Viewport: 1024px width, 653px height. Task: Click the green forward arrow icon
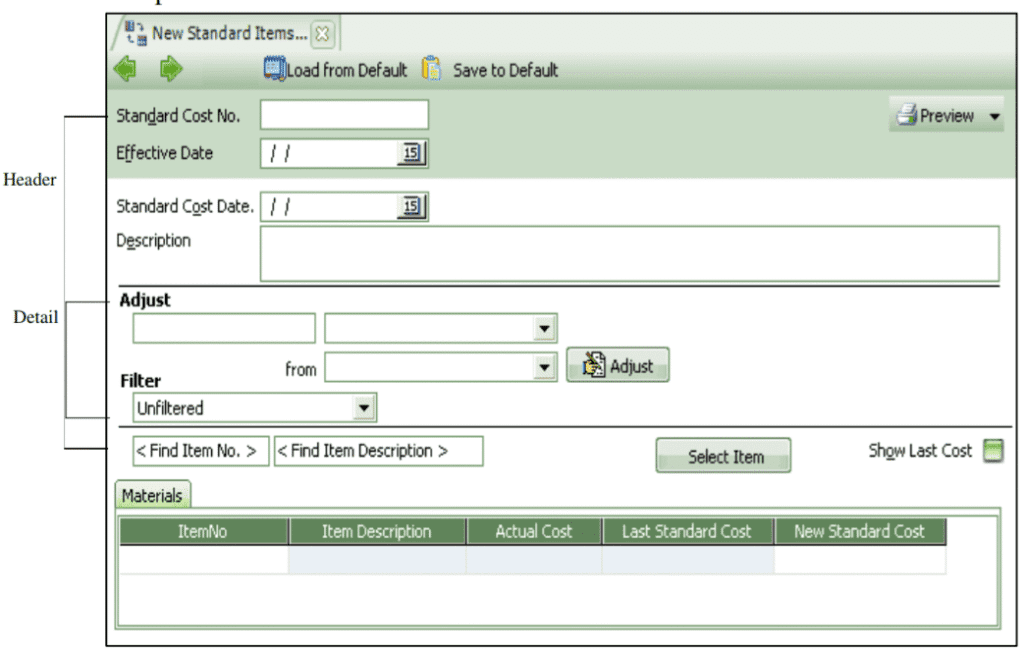171,70
